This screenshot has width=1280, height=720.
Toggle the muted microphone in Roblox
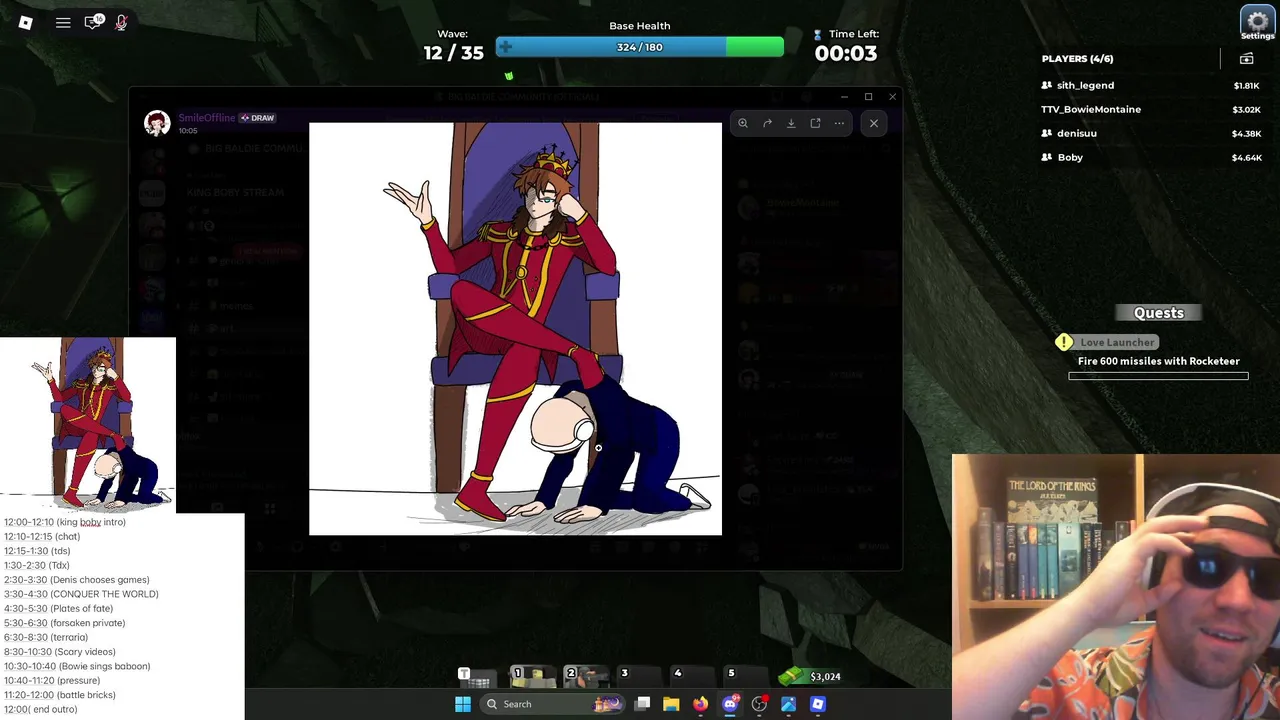point(121,22)
